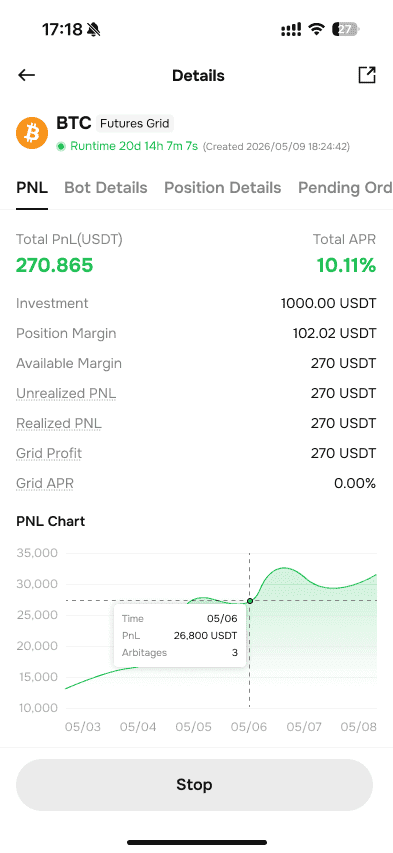Tap the chart tooltip showing 26,800 USDT
Viewport: 393px width, 853px height.
180,635
